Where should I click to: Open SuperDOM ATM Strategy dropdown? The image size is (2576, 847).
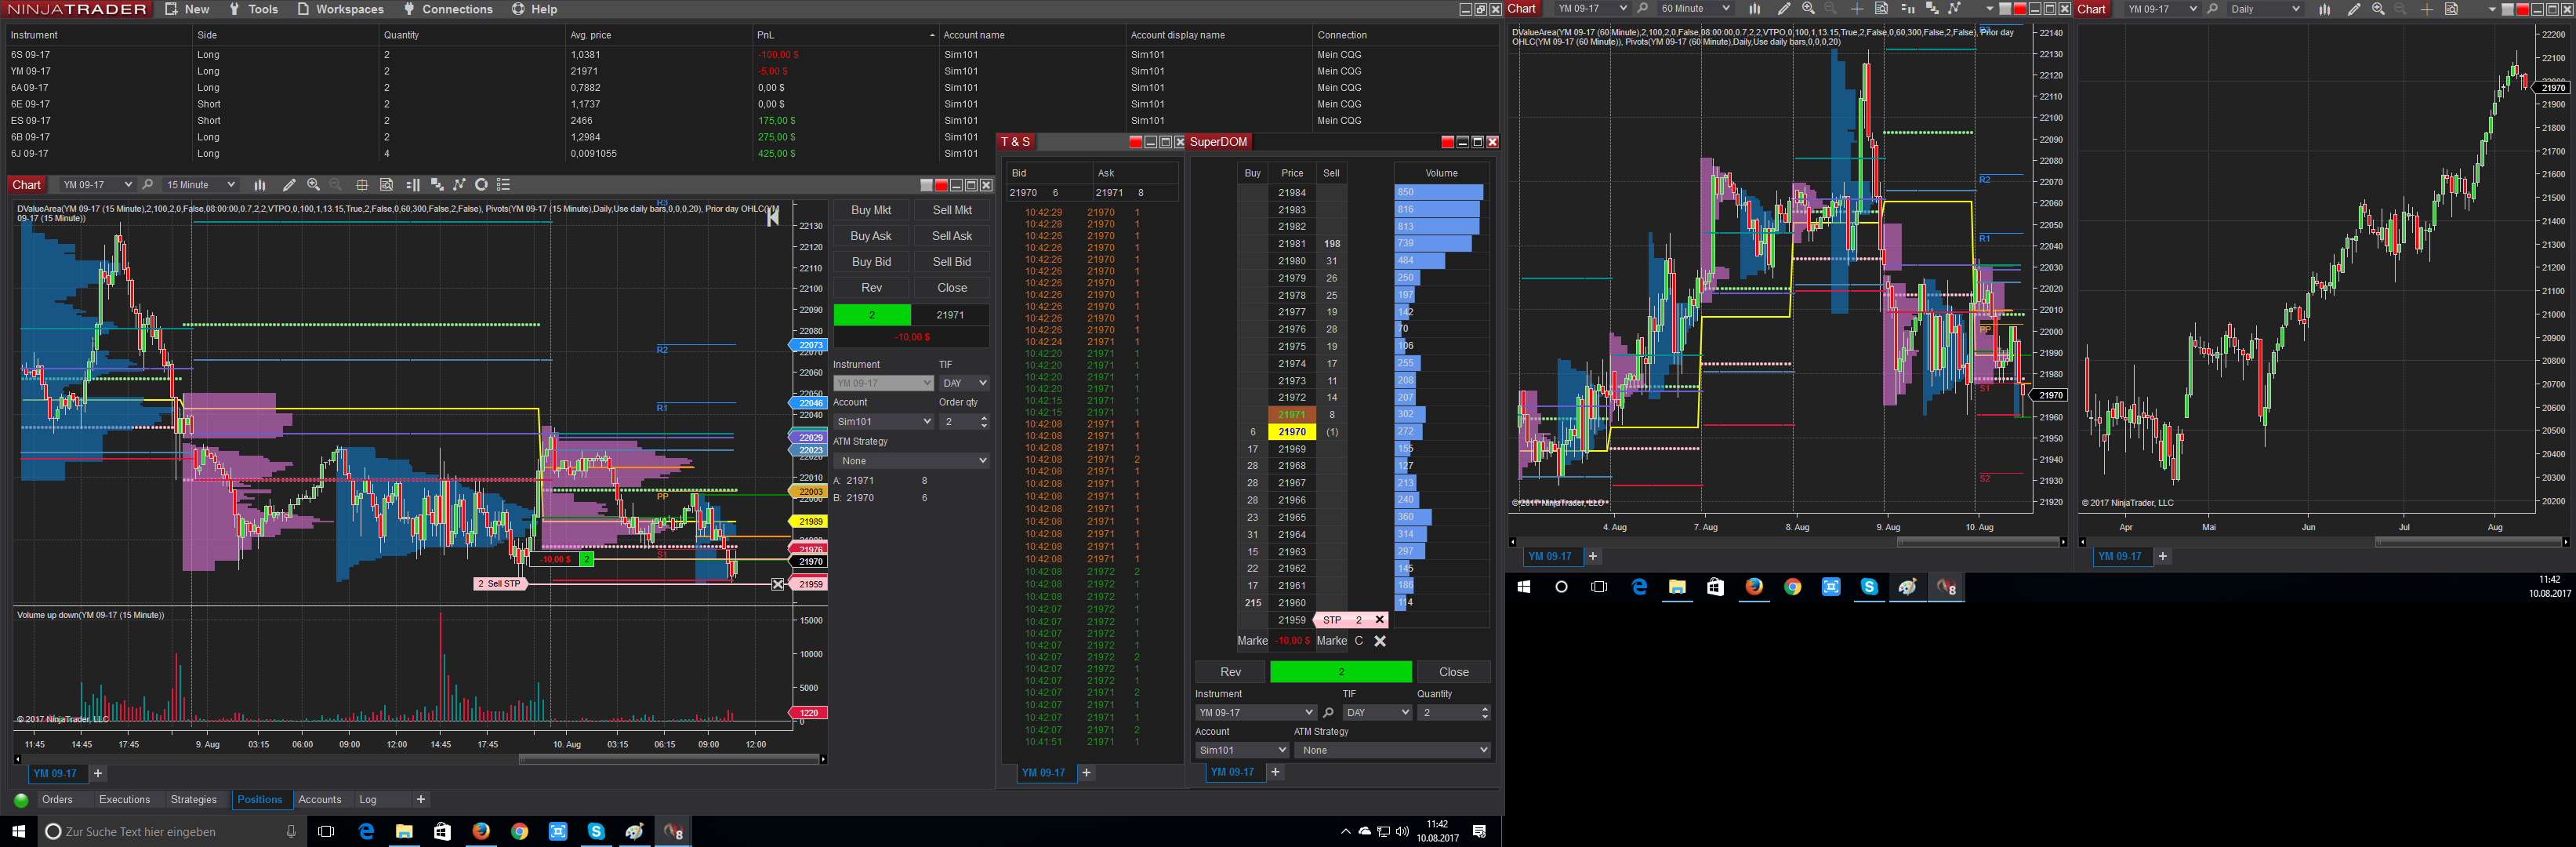[1392, 750]
